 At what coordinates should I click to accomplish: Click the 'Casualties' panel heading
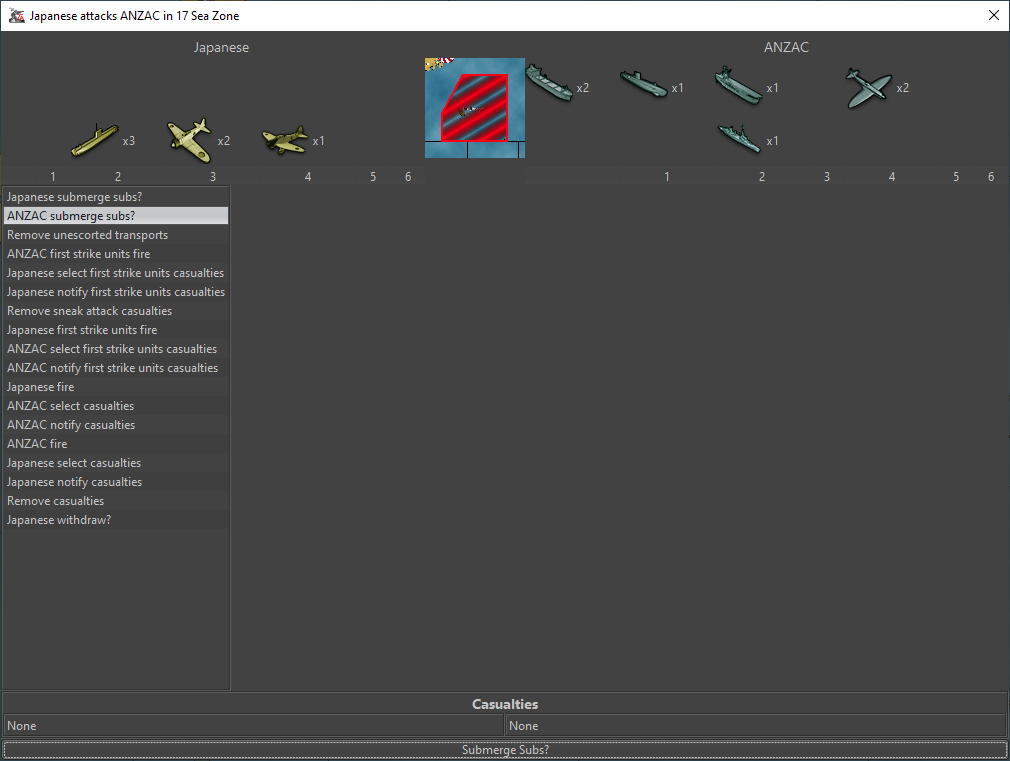505,704
